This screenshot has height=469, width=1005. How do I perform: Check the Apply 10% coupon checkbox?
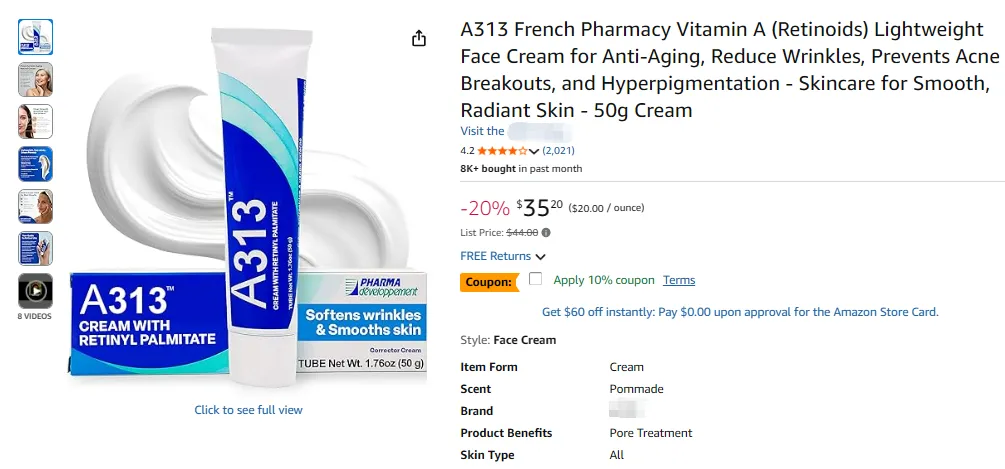[x=536, y=279]
